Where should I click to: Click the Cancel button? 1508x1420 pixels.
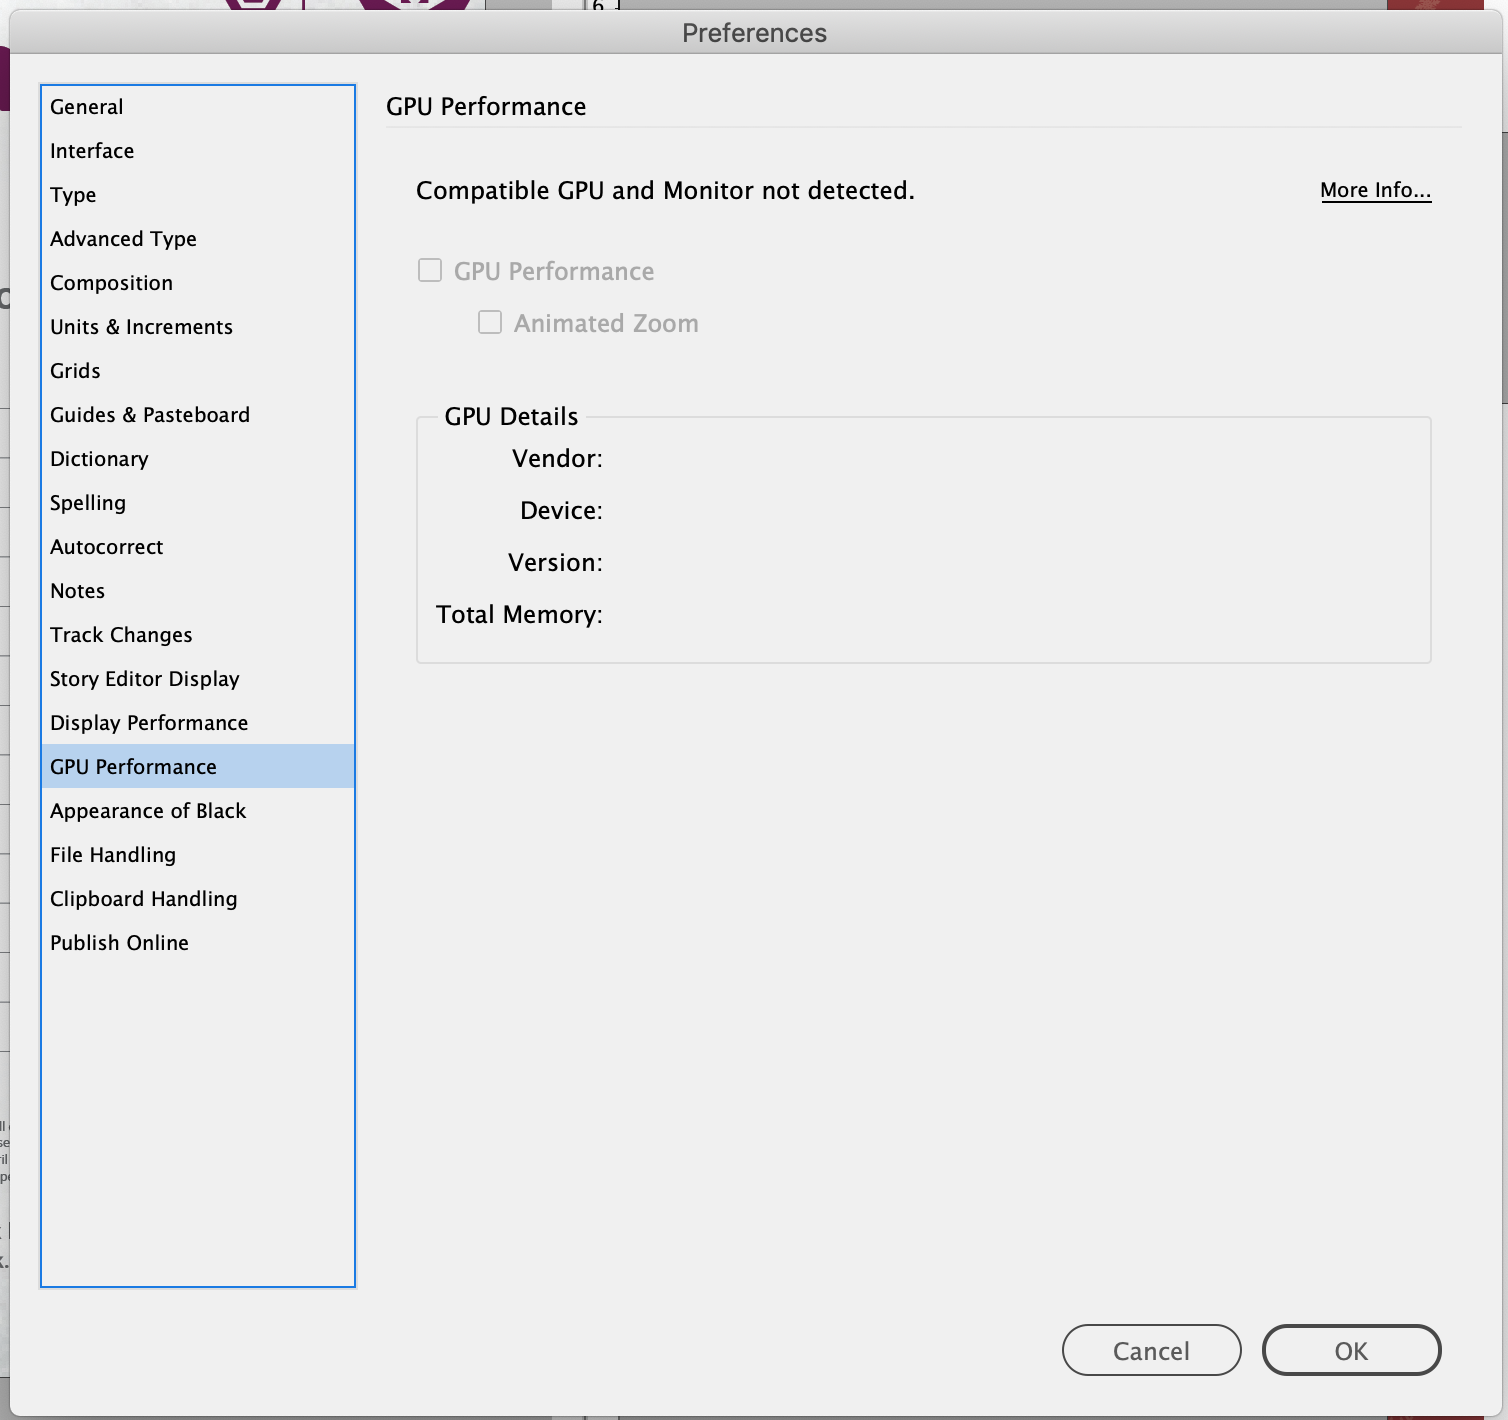(x=1150, y=1350)
